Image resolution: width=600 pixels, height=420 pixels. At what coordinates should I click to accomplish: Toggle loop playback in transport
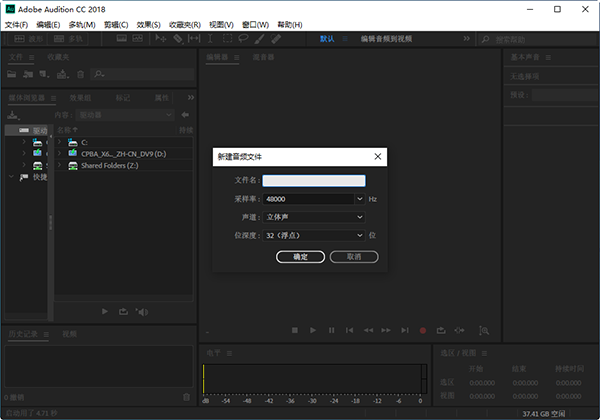(x=441, y=330)
